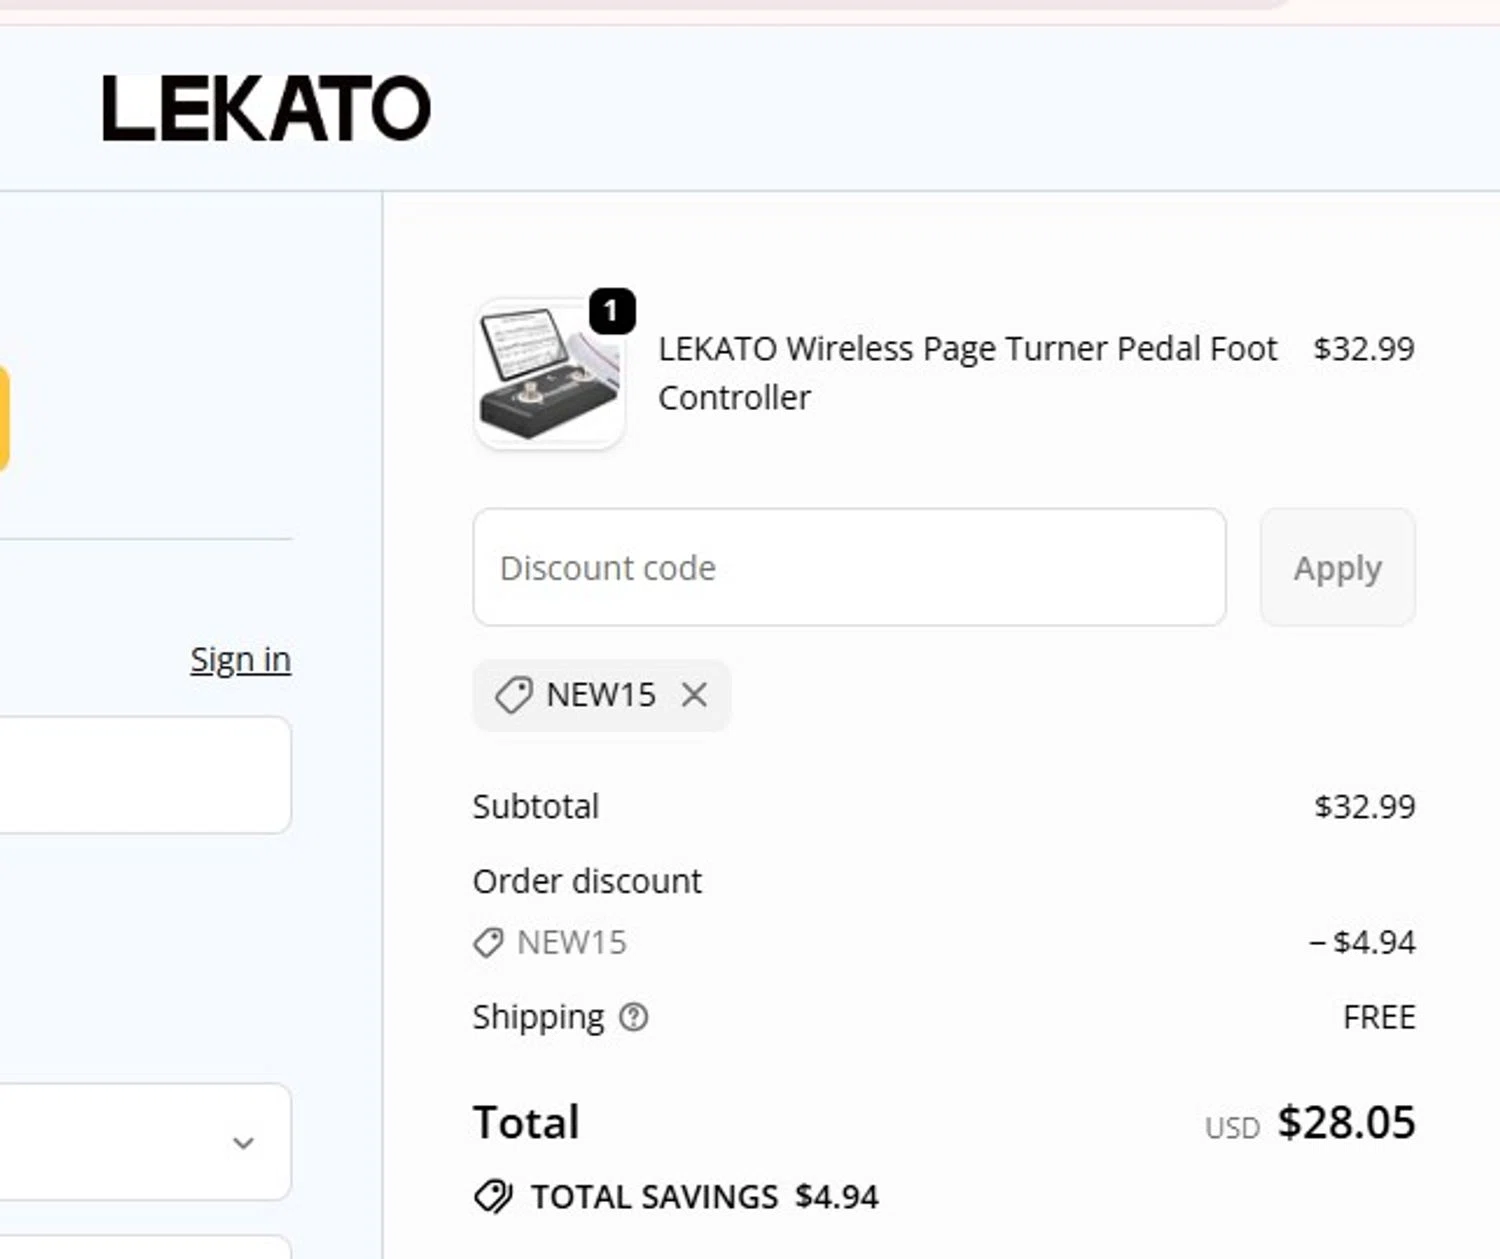
Task: Focus the Discount code input field
Action: click(849, 567)
